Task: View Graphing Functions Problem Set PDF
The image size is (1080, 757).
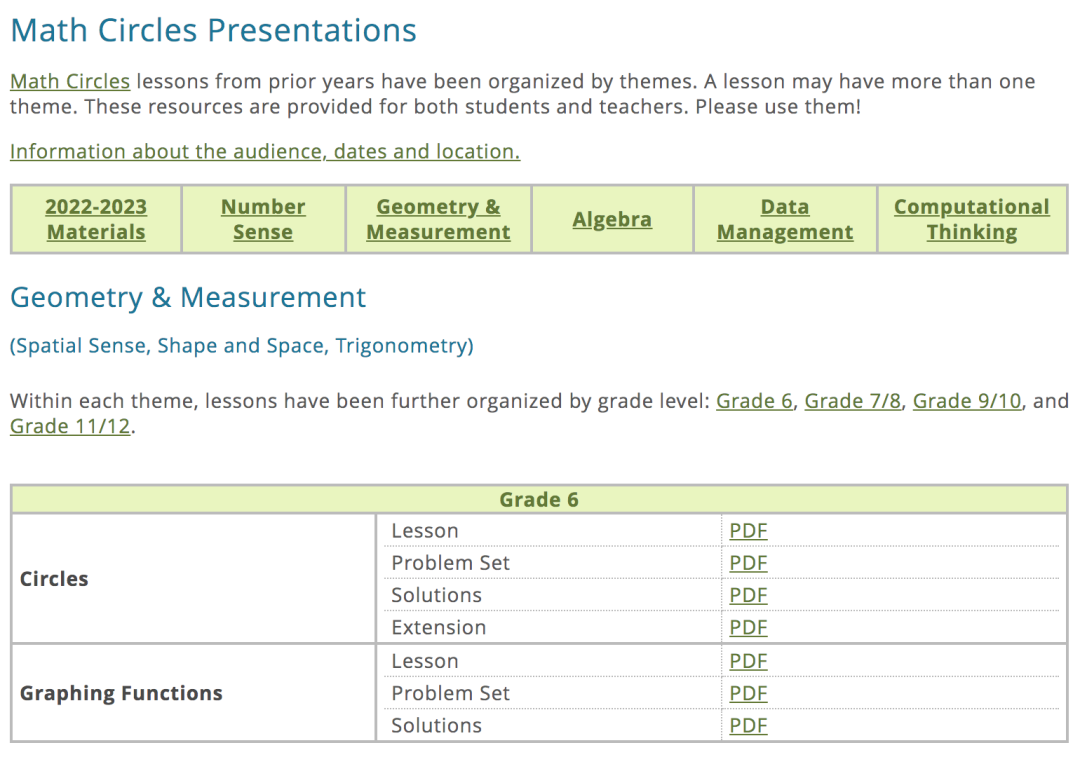Action: 748,693
